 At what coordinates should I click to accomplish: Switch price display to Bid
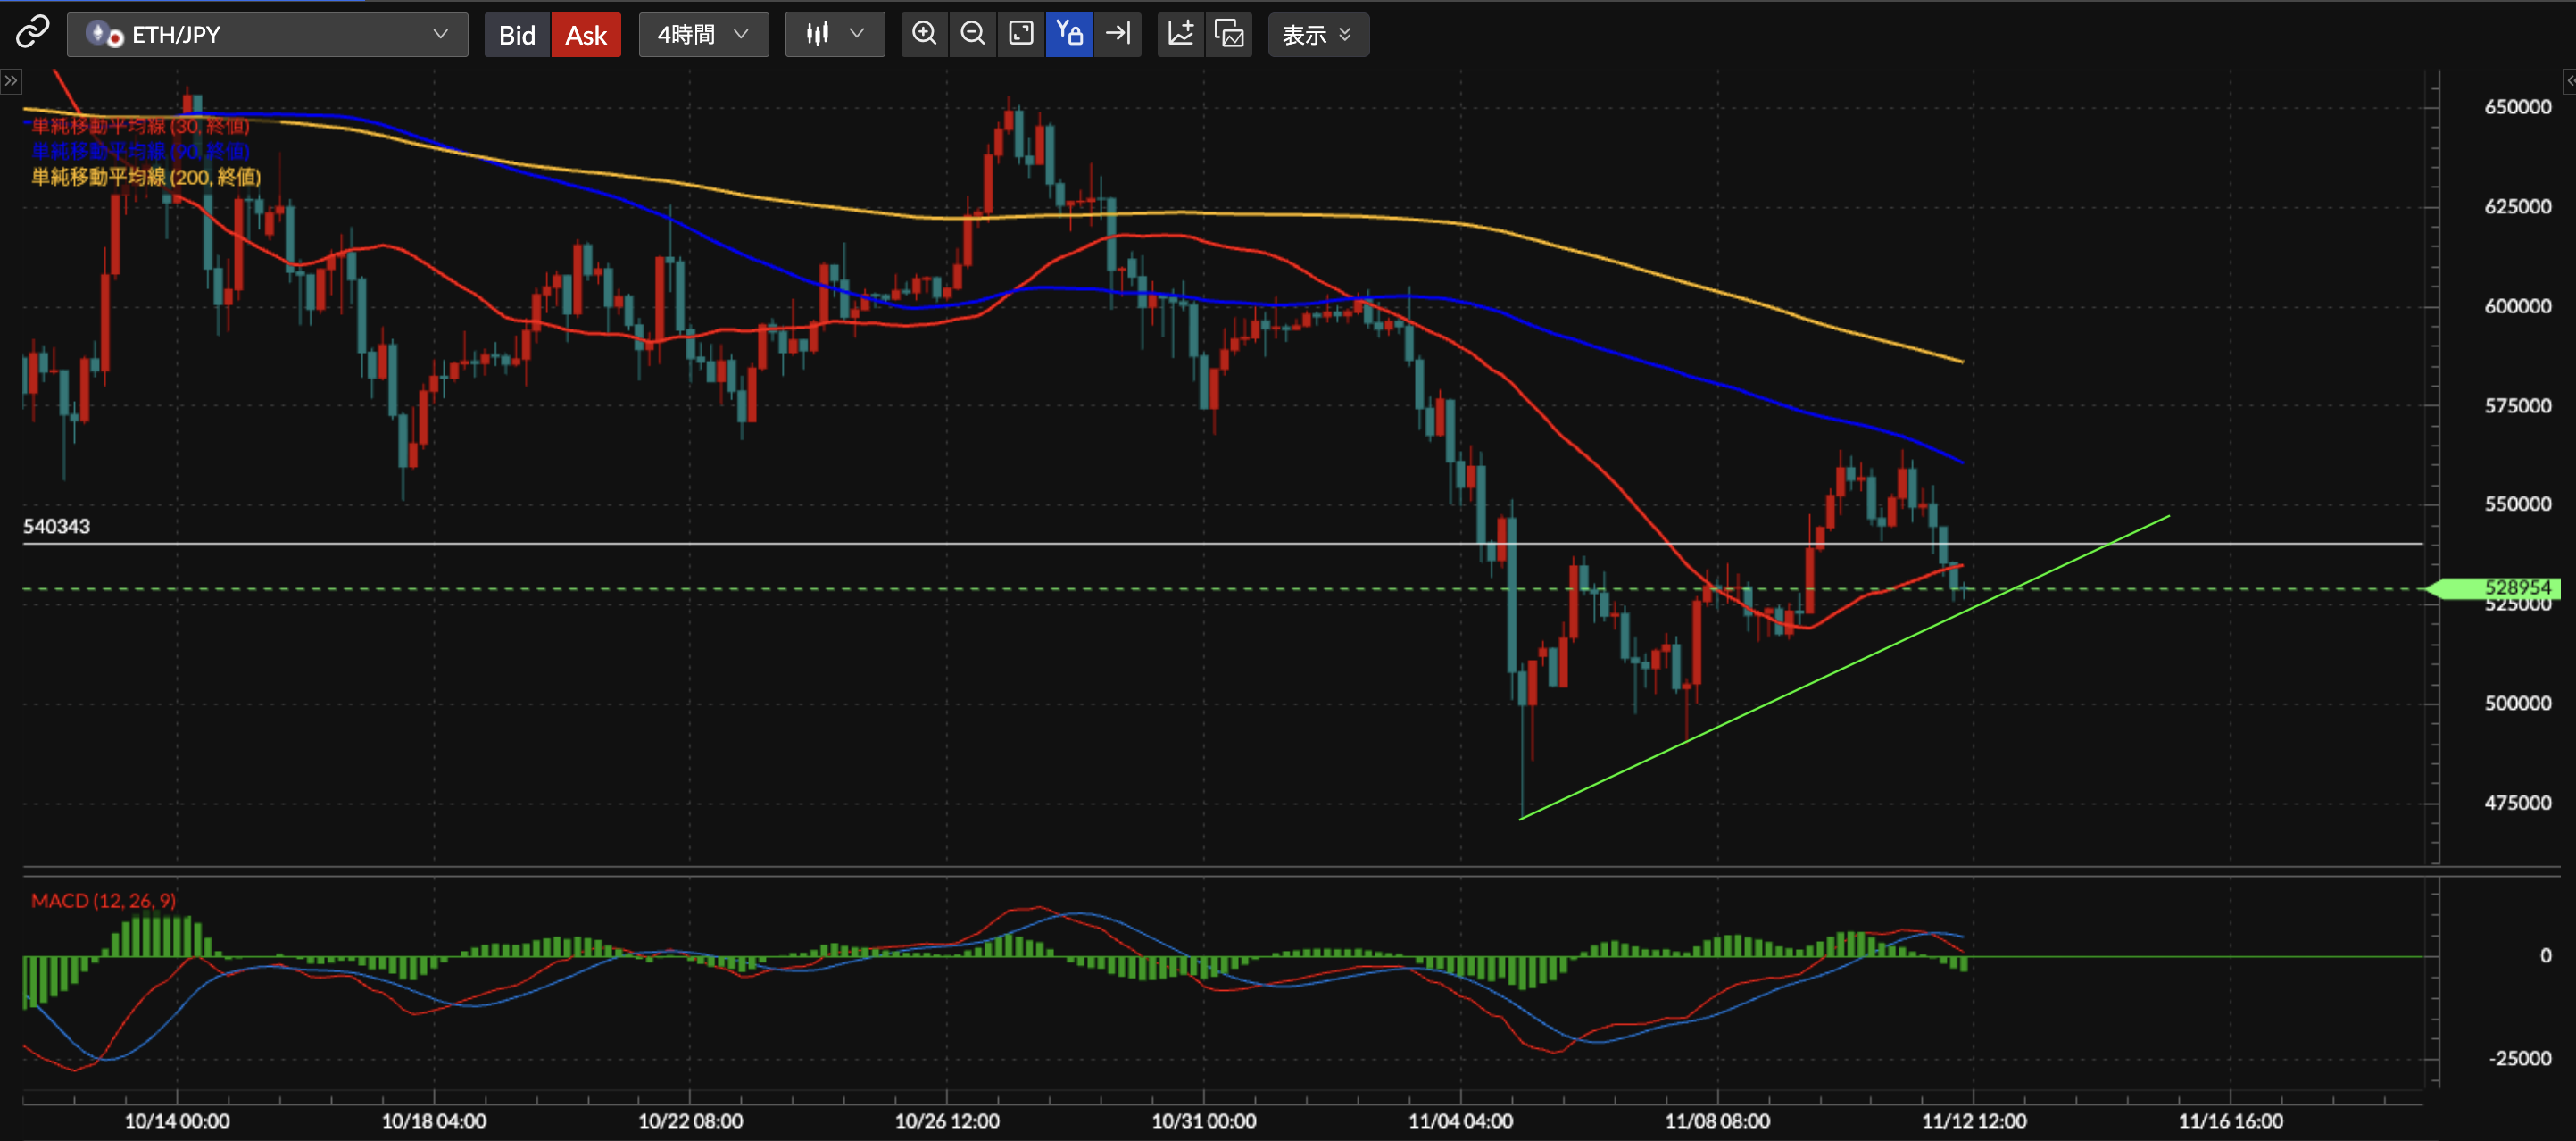click(517, 35)
